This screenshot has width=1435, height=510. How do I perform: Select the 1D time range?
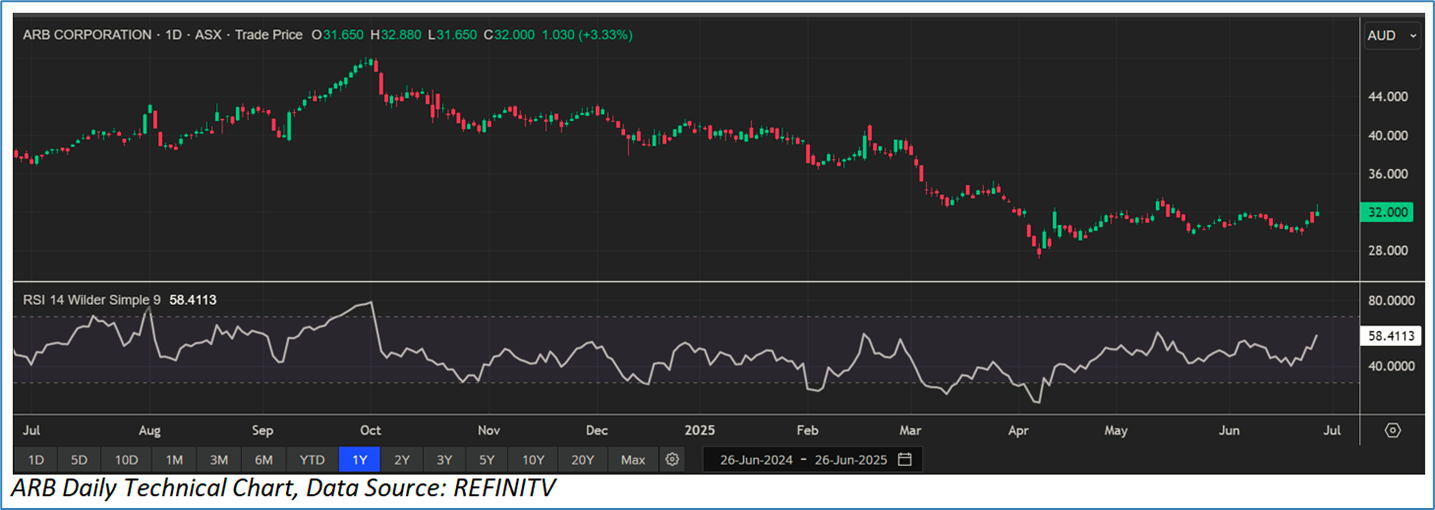[x=35, y=460]
